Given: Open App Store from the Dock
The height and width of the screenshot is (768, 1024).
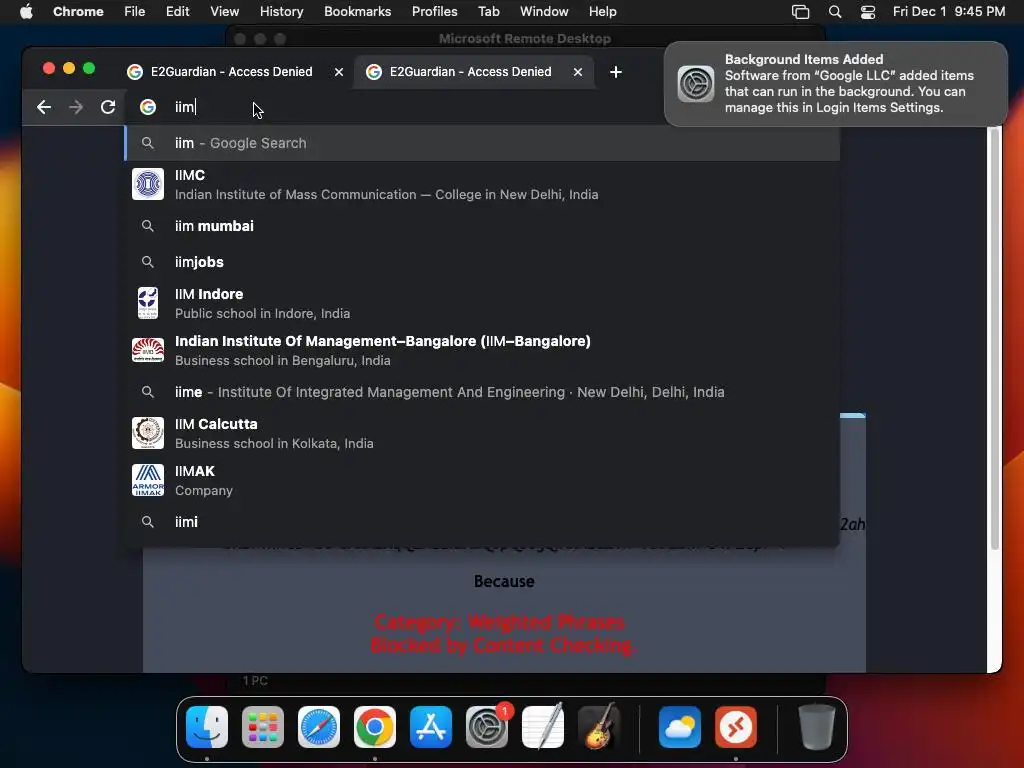Looking at the screenshot, I should point(431,727).
